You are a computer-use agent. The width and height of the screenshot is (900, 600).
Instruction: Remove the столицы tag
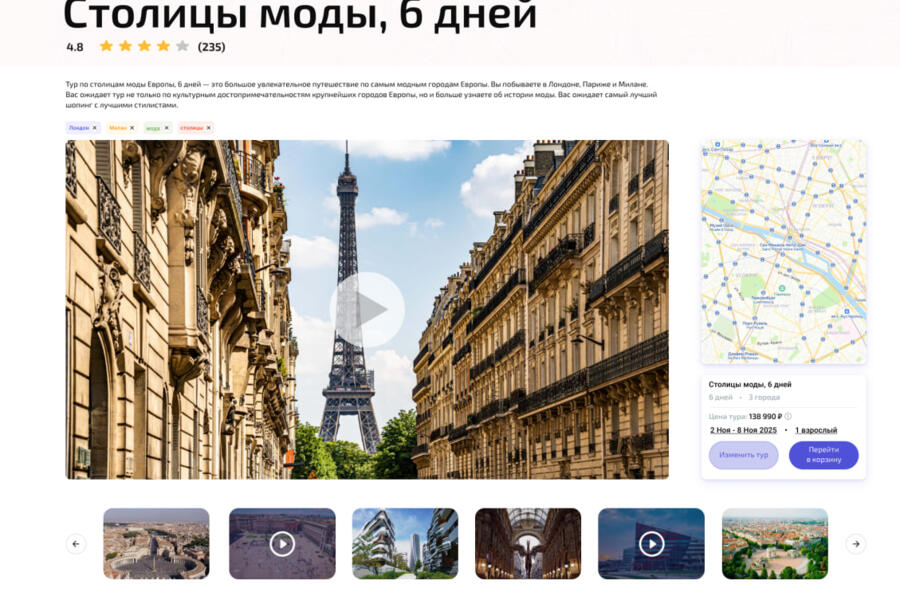208,128
